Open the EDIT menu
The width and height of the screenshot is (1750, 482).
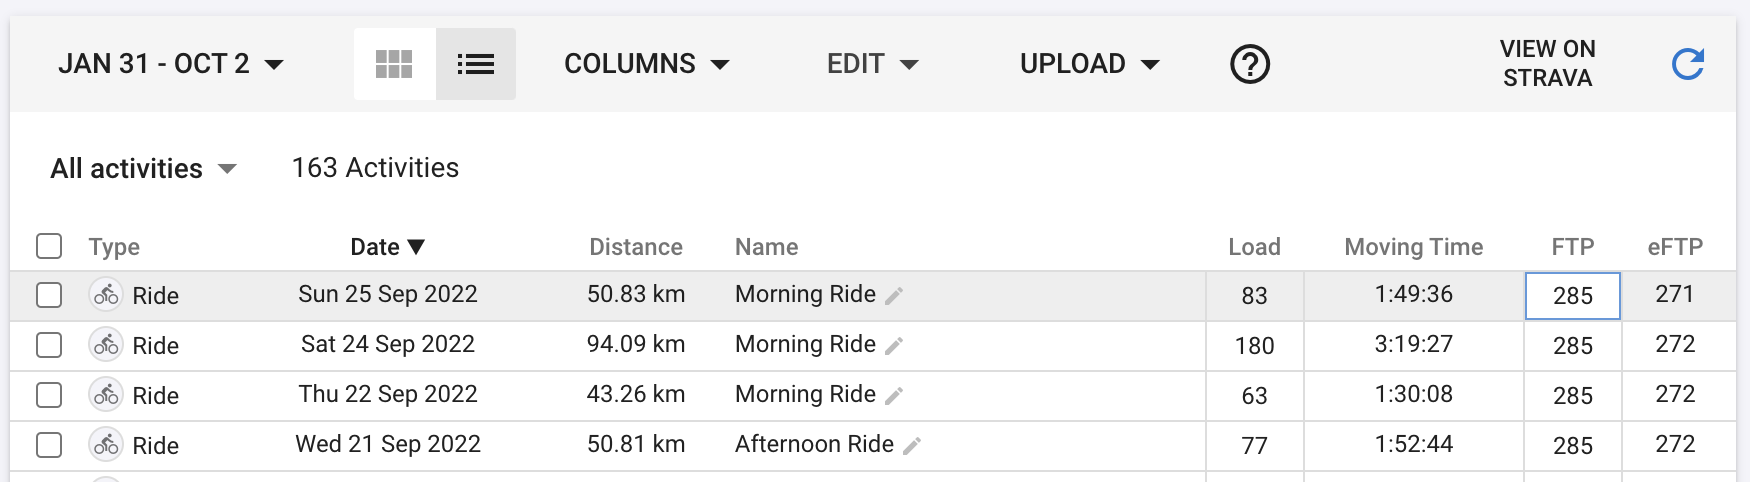coord(872,64)
